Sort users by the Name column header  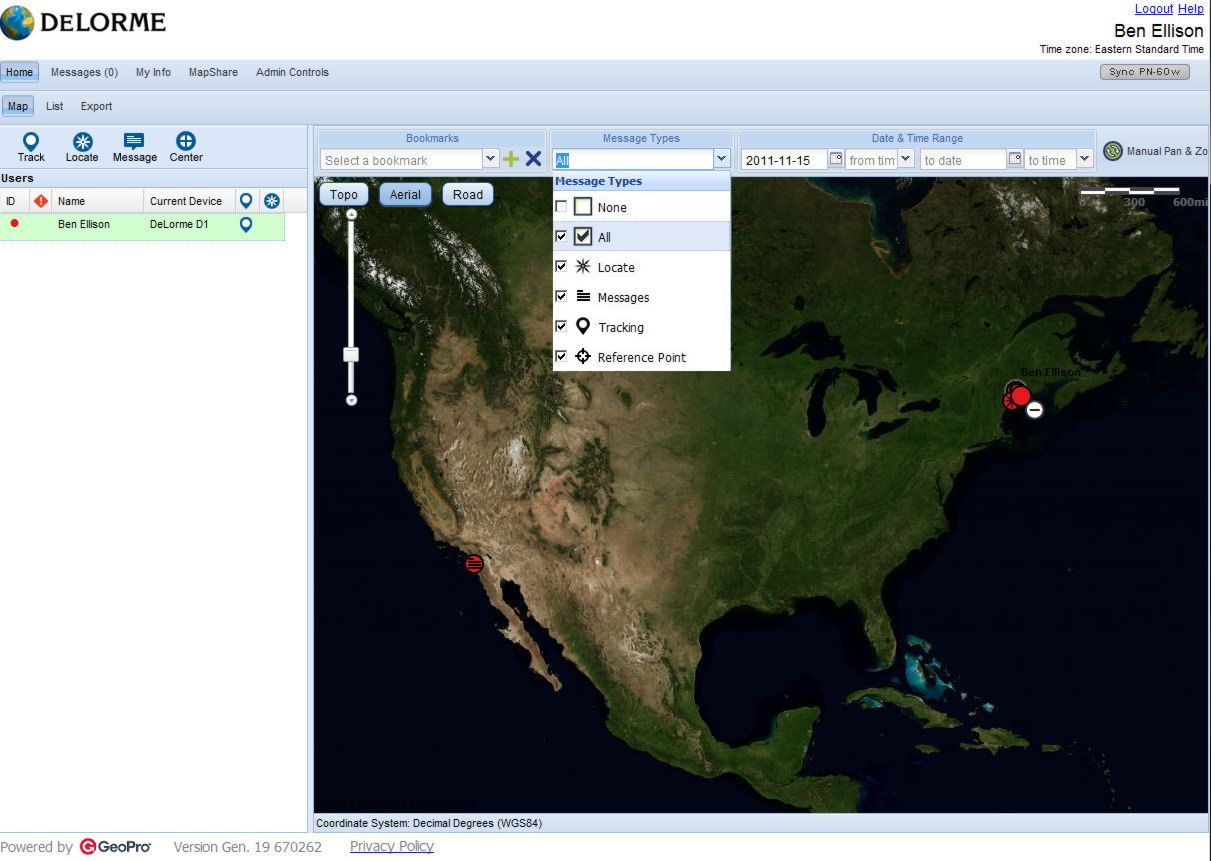(98, 201)
